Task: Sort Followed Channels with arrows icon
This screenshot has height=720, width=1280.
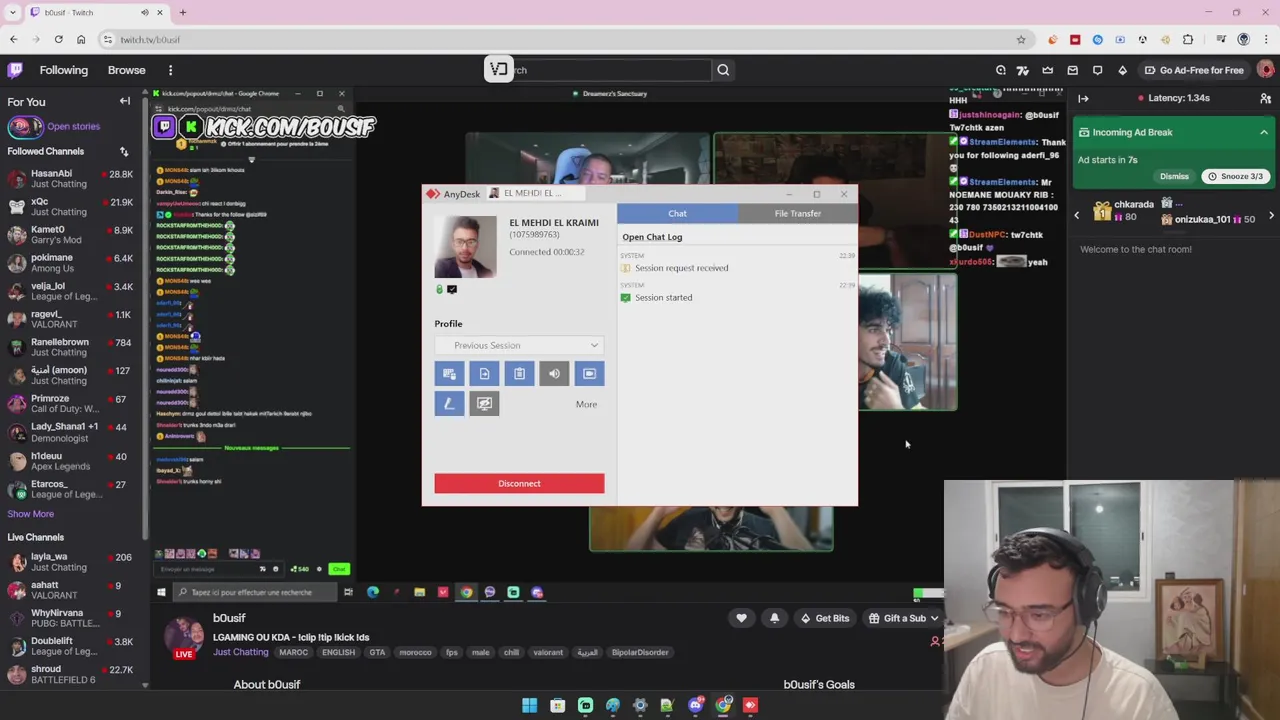Action: (124, 151)
